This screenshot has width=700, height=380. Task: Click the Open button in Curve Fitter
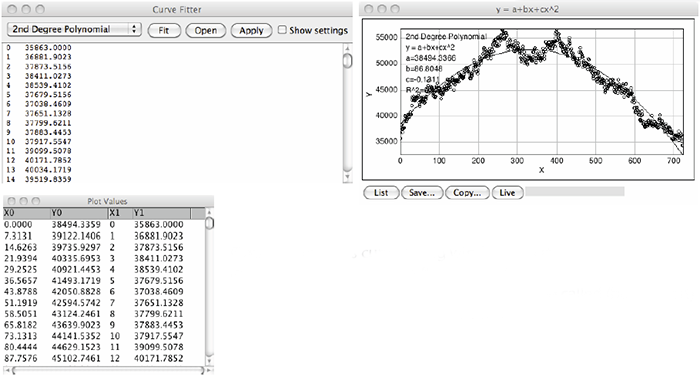(x=205, y=30)
